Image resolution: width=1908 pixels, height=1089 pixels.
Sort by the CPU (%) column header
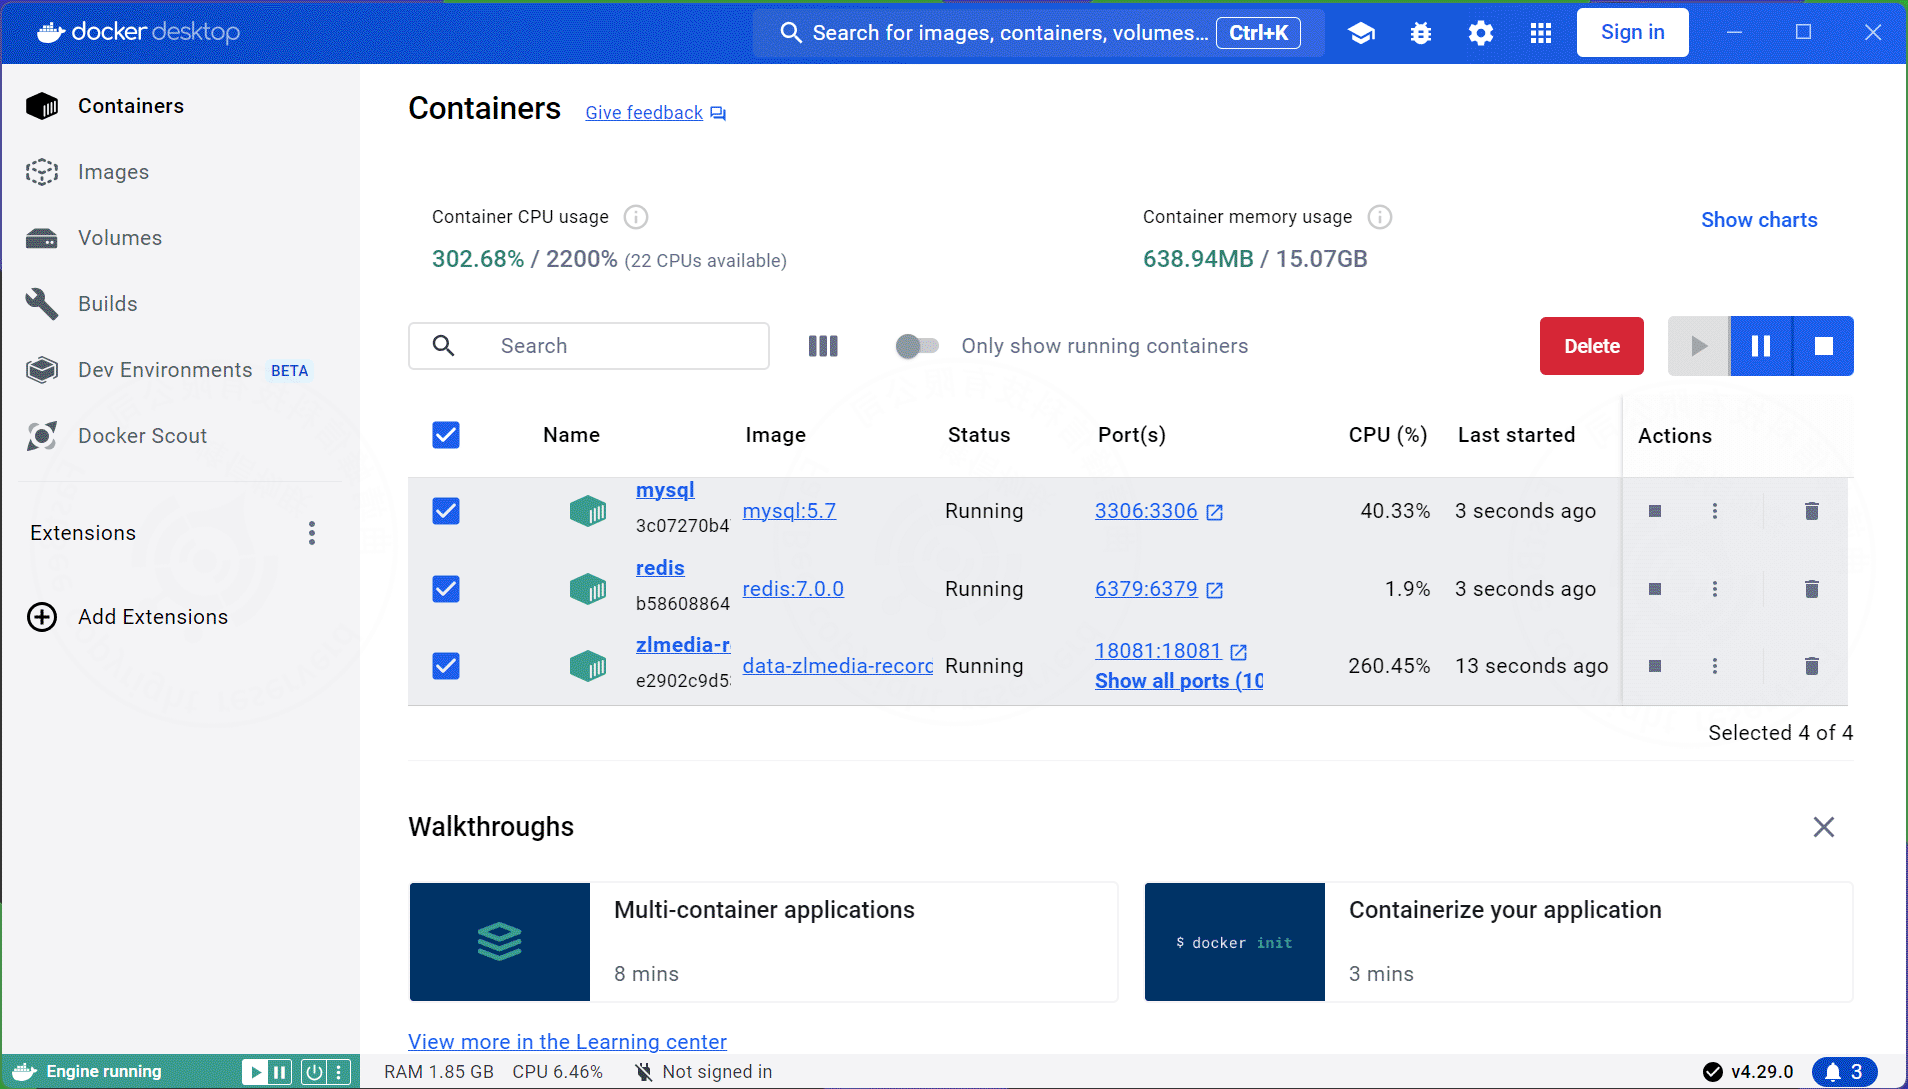tap(1388, 435)
